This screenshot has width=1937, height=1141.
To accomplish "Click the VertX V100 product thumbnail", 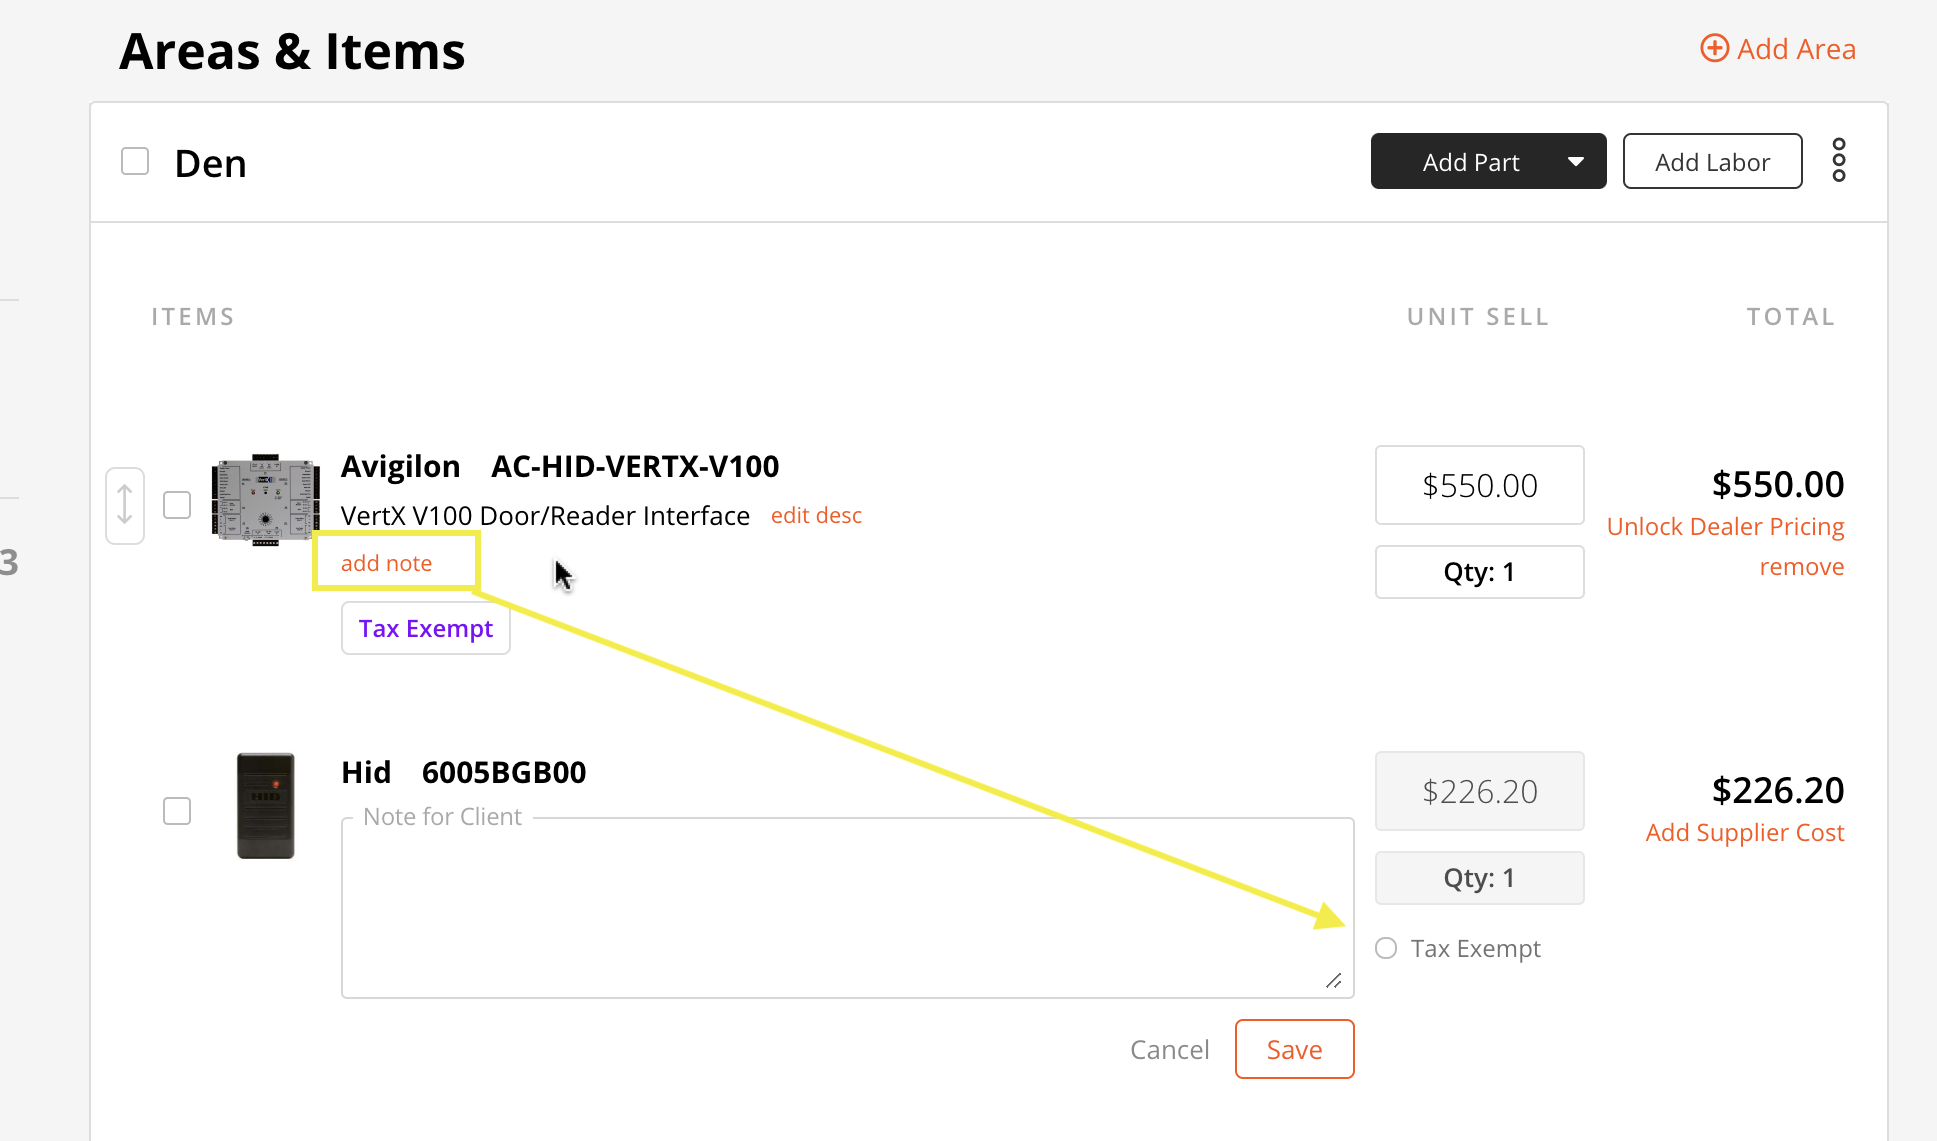I will point(265,499).
